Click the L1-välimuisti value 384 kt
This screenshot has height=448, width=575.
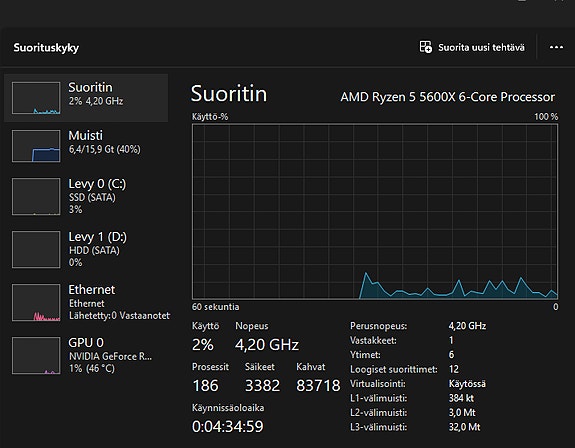[x=461, y=398]
